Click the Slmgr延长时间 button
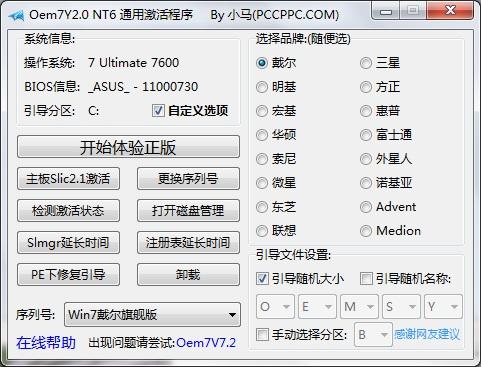This screenshot has width=481, height=367. click(68, 243)
